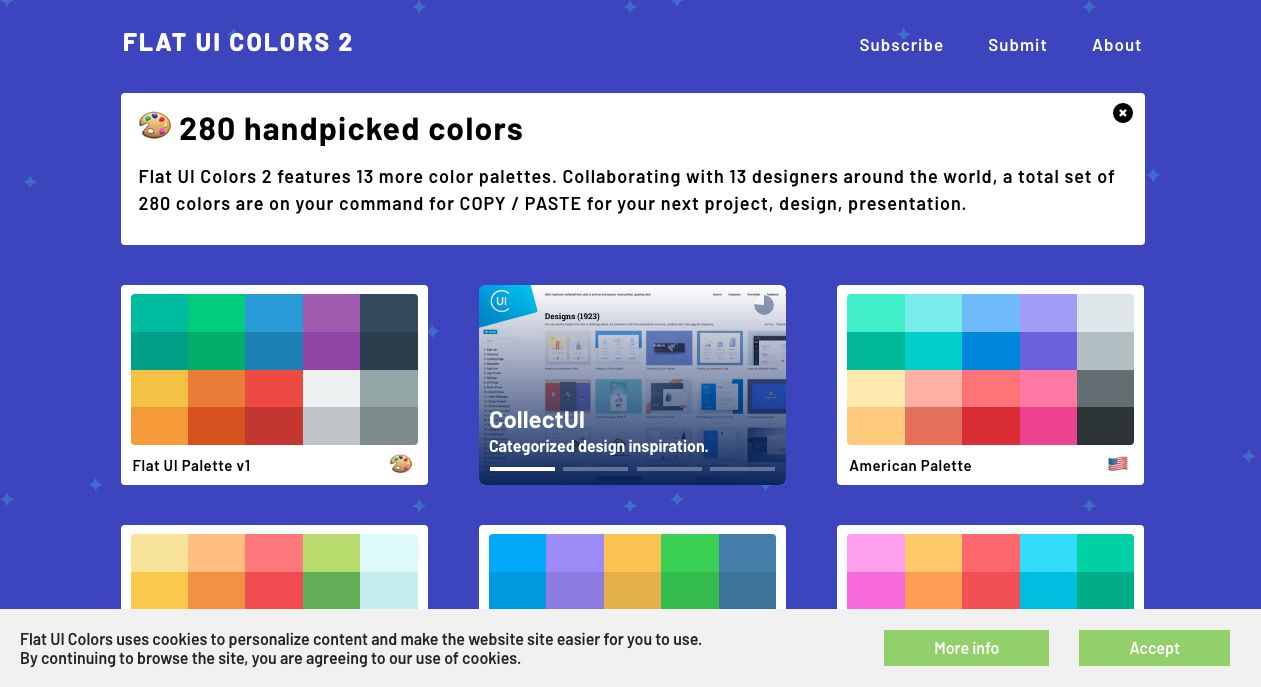Select last slide indicator in CollectUI carousel
The image size is (1261, 687).
pos(742,468)
